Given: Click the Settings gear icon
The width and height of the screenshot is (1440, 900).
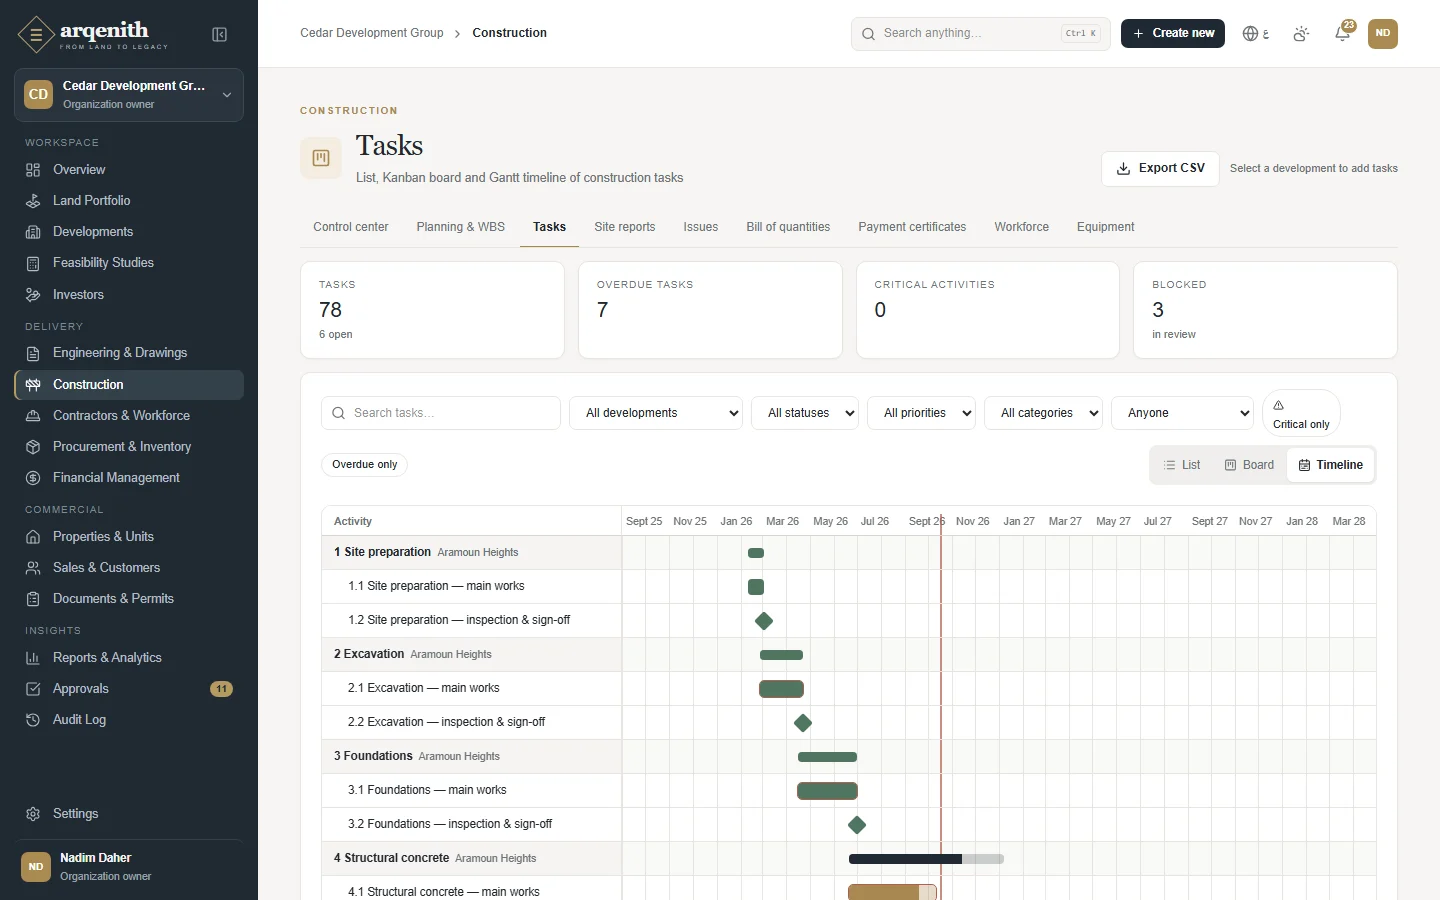Looking at the screenshot, I should 33,814.
